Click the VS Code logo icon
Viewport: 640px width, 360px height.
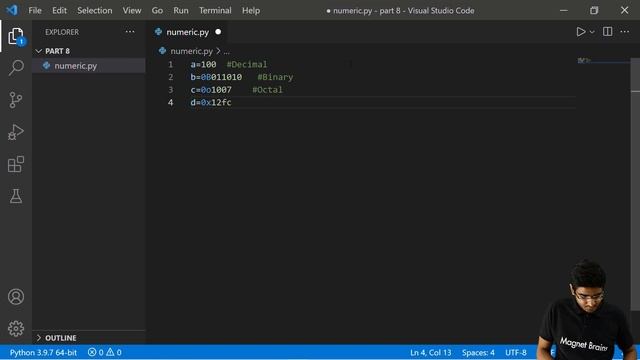pos(12,10)
